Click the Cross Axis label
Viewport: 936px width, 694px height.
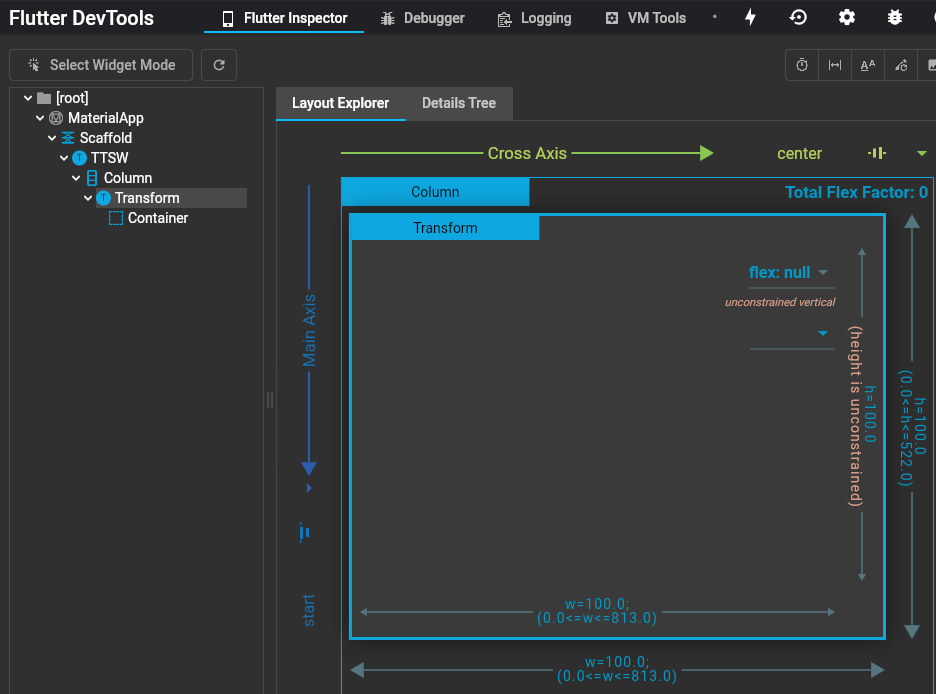(527, 153)
